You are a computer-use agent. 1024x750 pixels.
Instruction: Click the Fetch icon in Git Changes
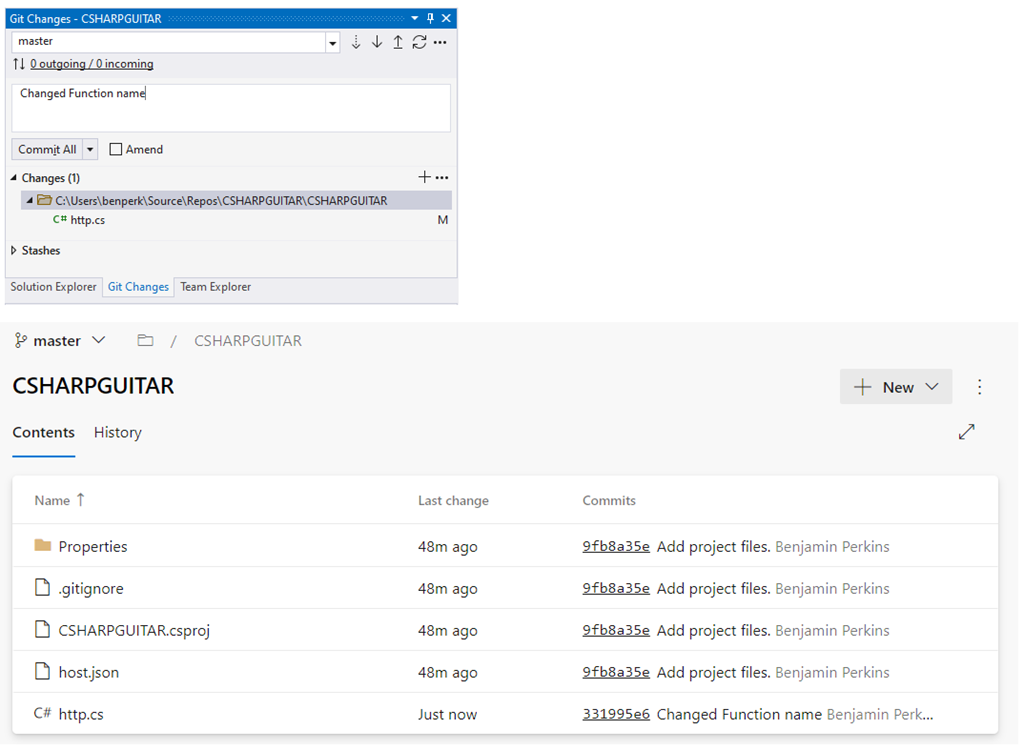point(356,42)
